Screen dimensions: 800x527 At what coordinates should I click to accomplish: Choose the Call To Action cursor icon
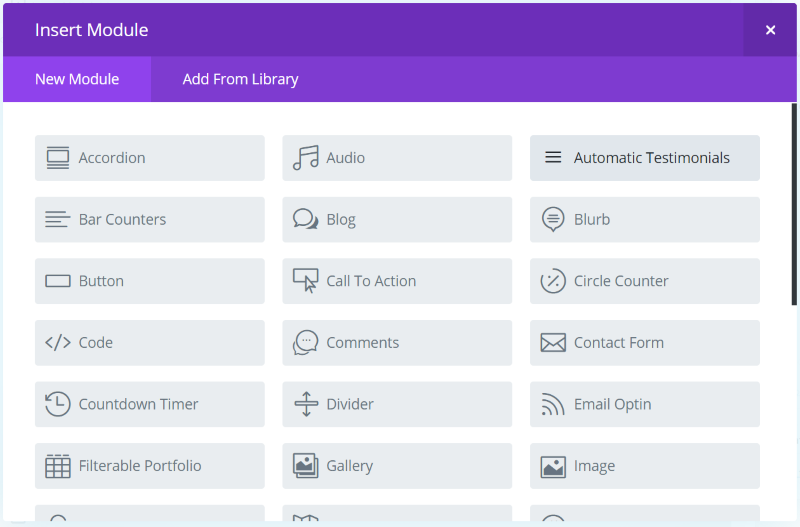point(306,281)
